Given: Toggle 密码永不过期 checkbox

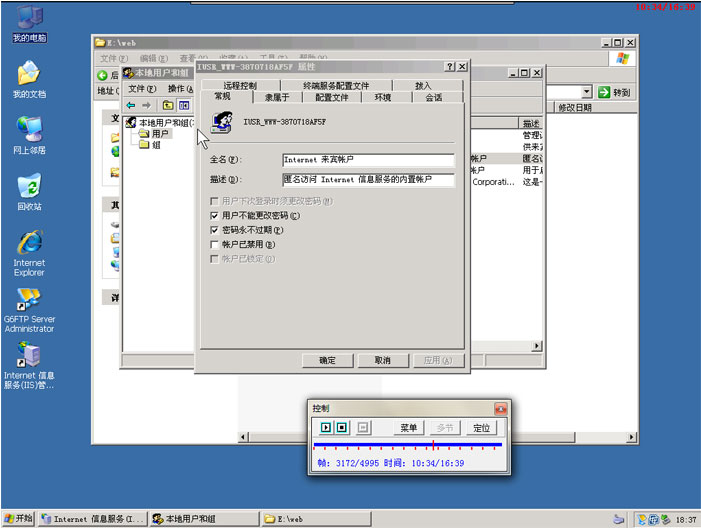Looking at the screenshot, I should [214, 230].
